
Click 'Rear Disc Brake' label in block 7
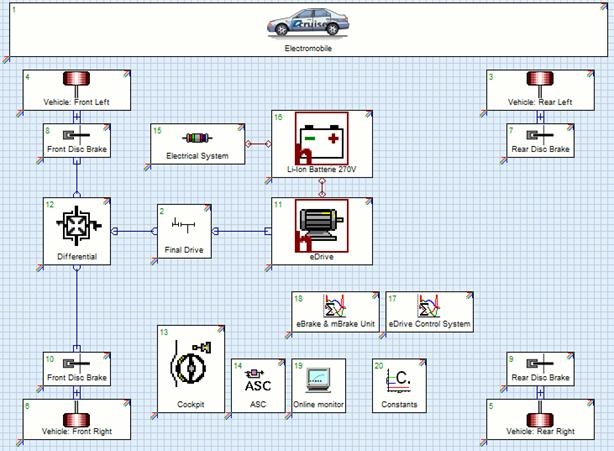pyautogui.click(x=540, y=149)
